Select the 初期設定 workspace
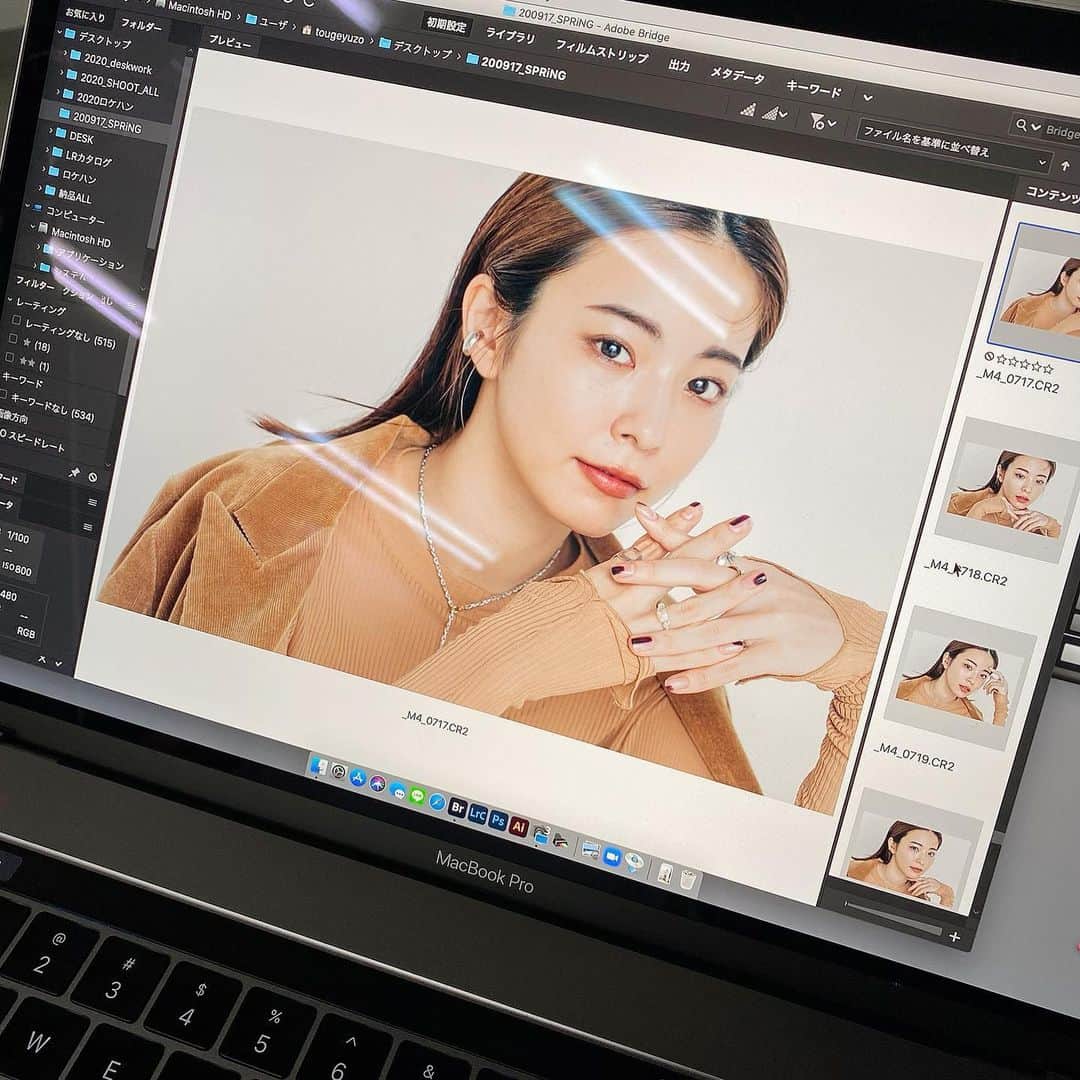Image resolution: width=1080 pixels, height=1080 pixels. coord(446,25)
